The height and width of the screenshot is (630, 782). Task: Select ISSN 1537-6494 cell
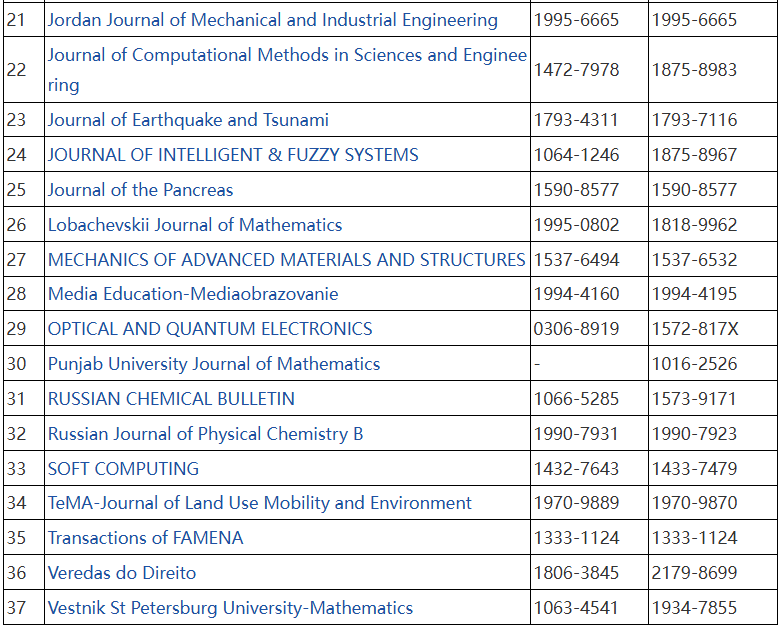[x=589, y=259]
